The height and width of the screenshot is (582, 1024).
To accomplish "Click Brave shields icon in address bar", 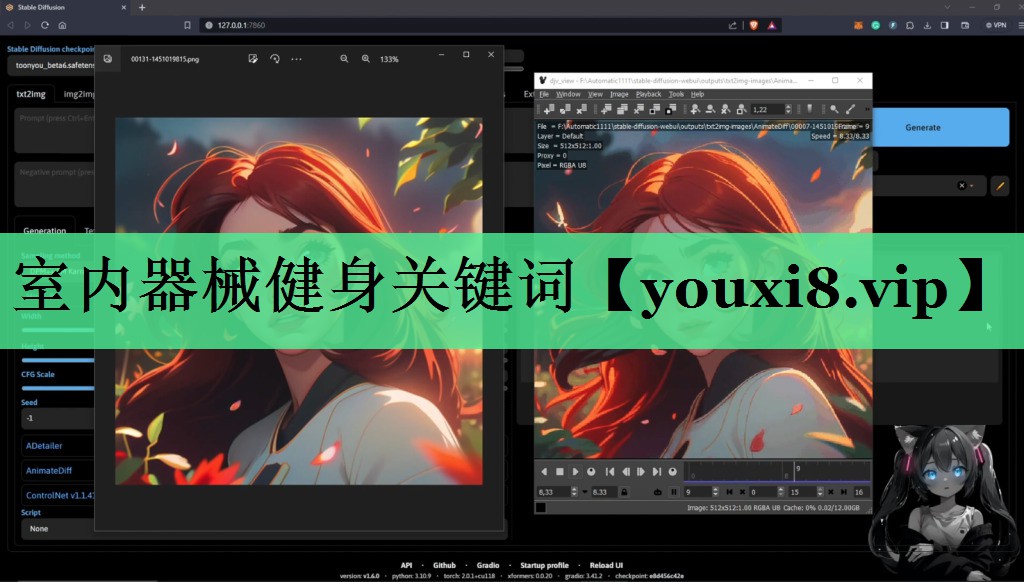I will coord(753,25).
